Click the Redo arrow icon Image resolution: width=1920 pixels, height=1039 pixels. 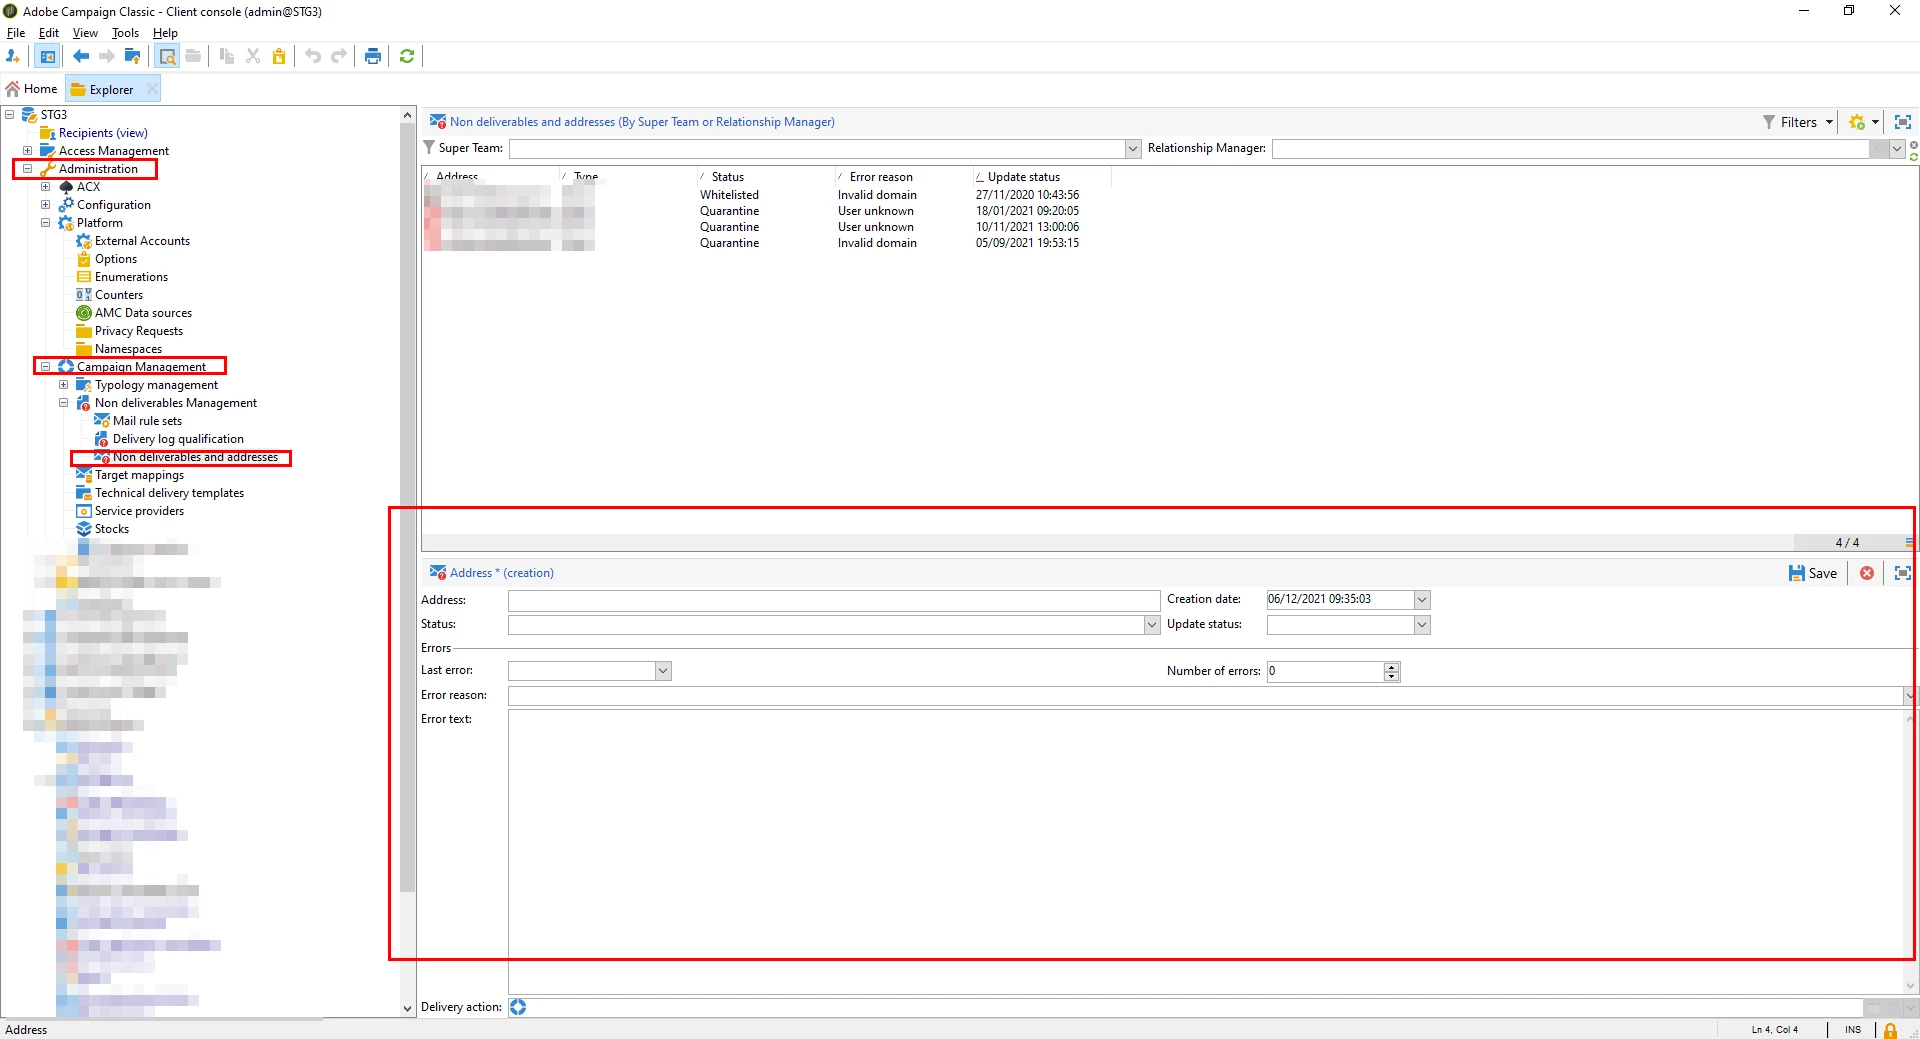click(x=339, y=56)
